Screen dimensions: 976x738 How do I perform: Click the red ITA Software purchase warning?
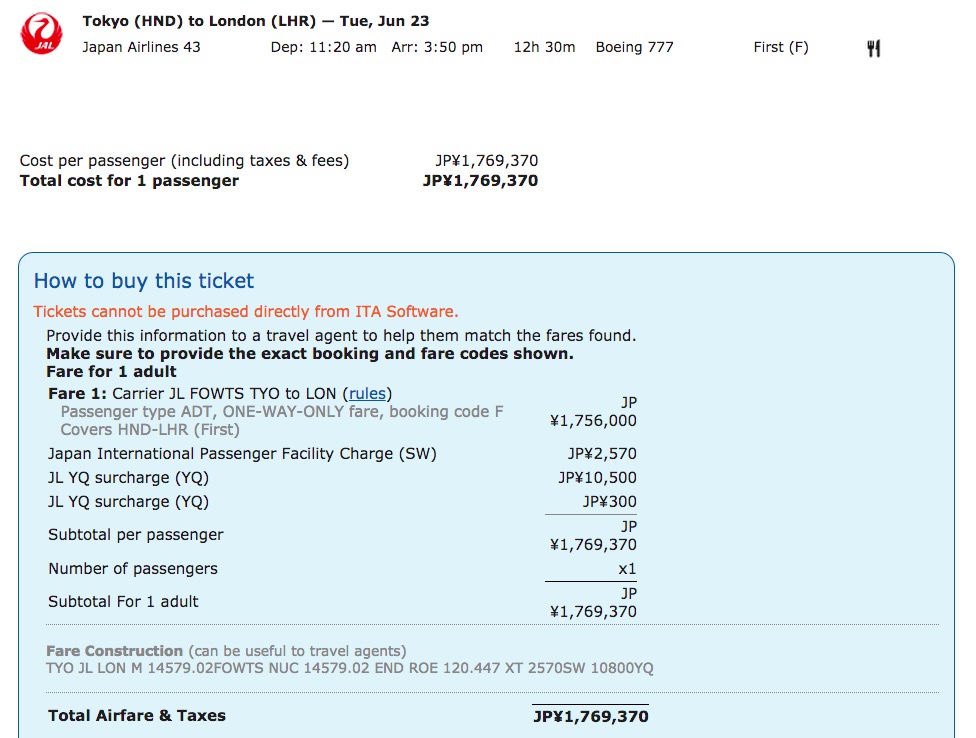(246, 312)
